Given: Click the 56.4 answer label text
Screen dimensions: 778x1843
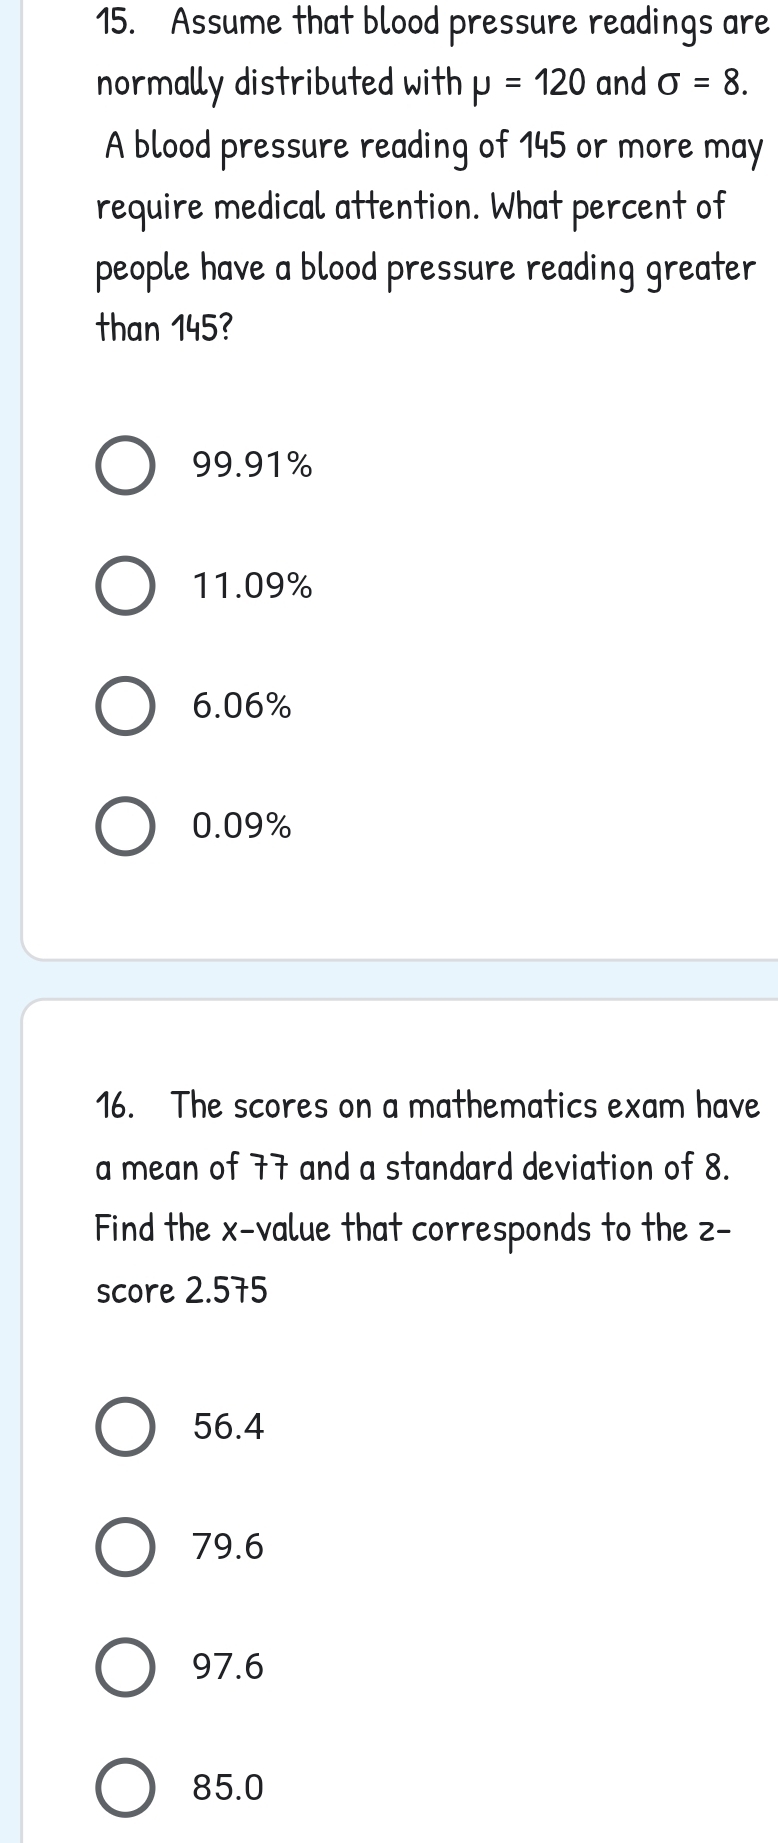Looking at the screenshot, I should [229, 1426].
